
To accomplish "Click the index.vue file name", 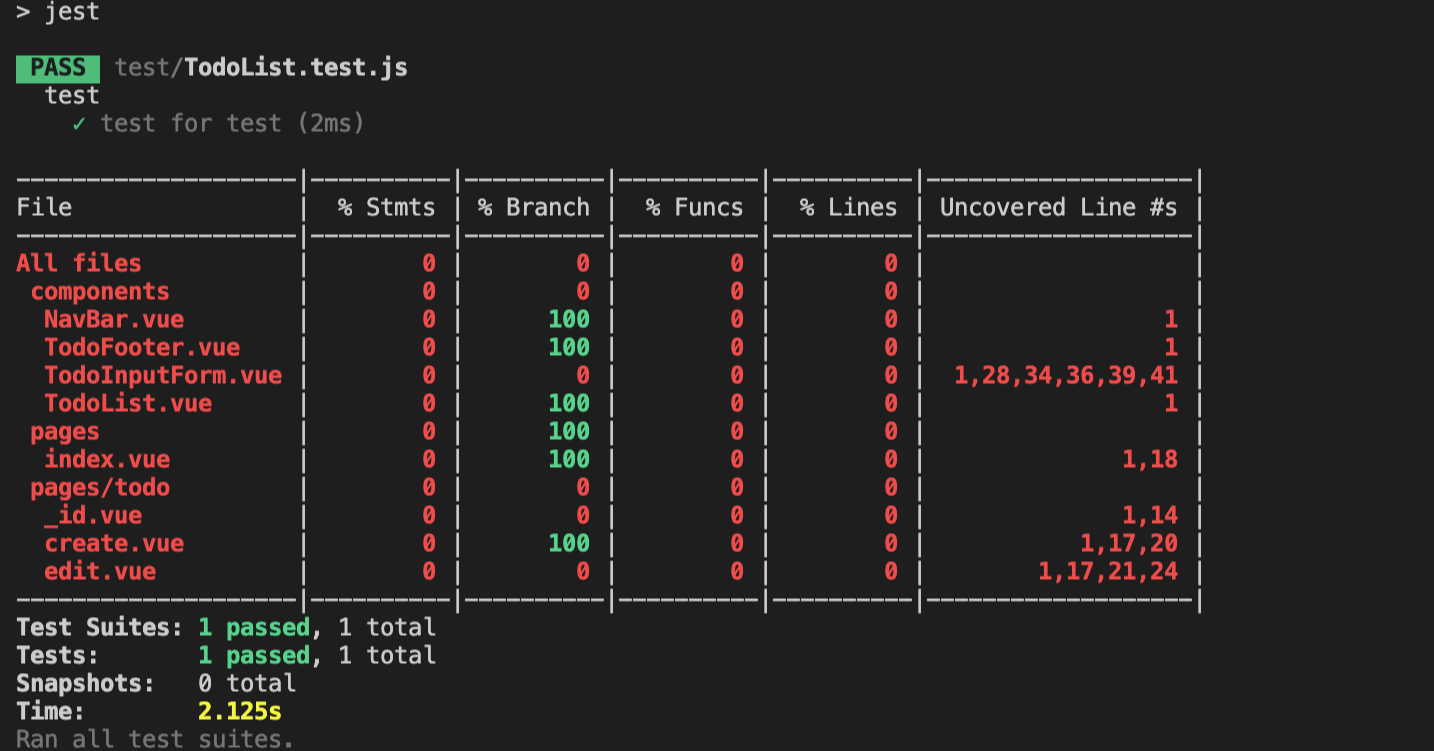I will click(x=107, y=460).
